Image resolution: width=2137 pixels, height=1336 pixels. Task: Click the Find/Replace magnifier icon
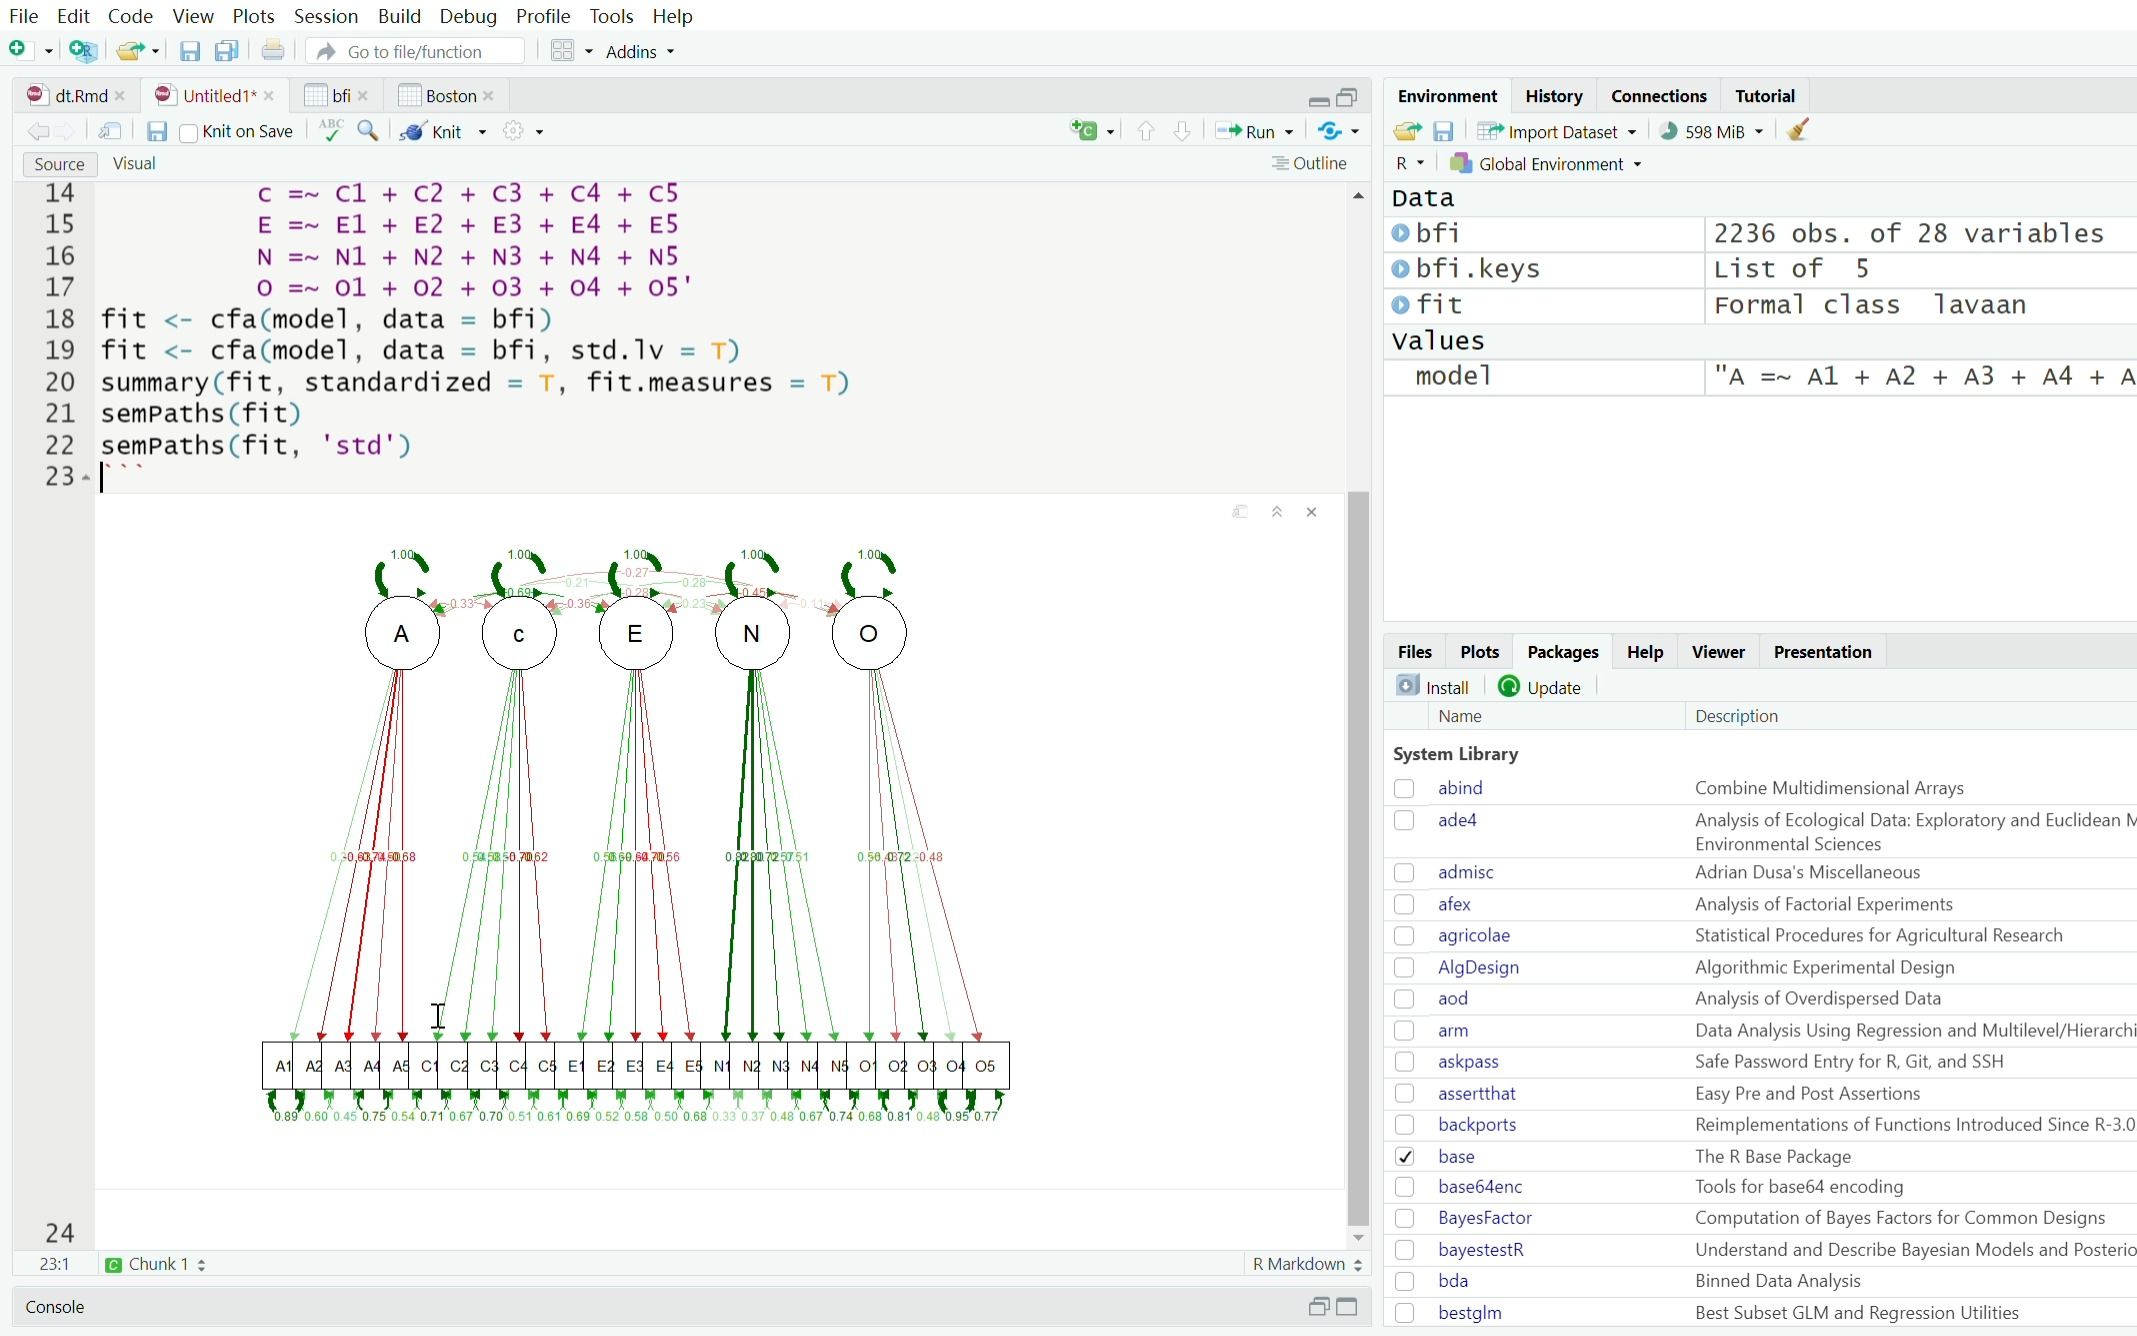tap(368, 131)
